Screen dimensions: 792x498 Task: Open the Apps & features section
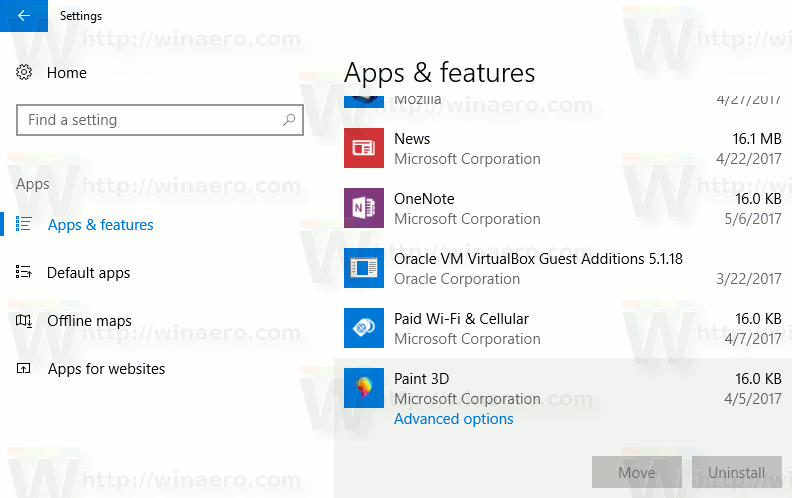point(101,225)
